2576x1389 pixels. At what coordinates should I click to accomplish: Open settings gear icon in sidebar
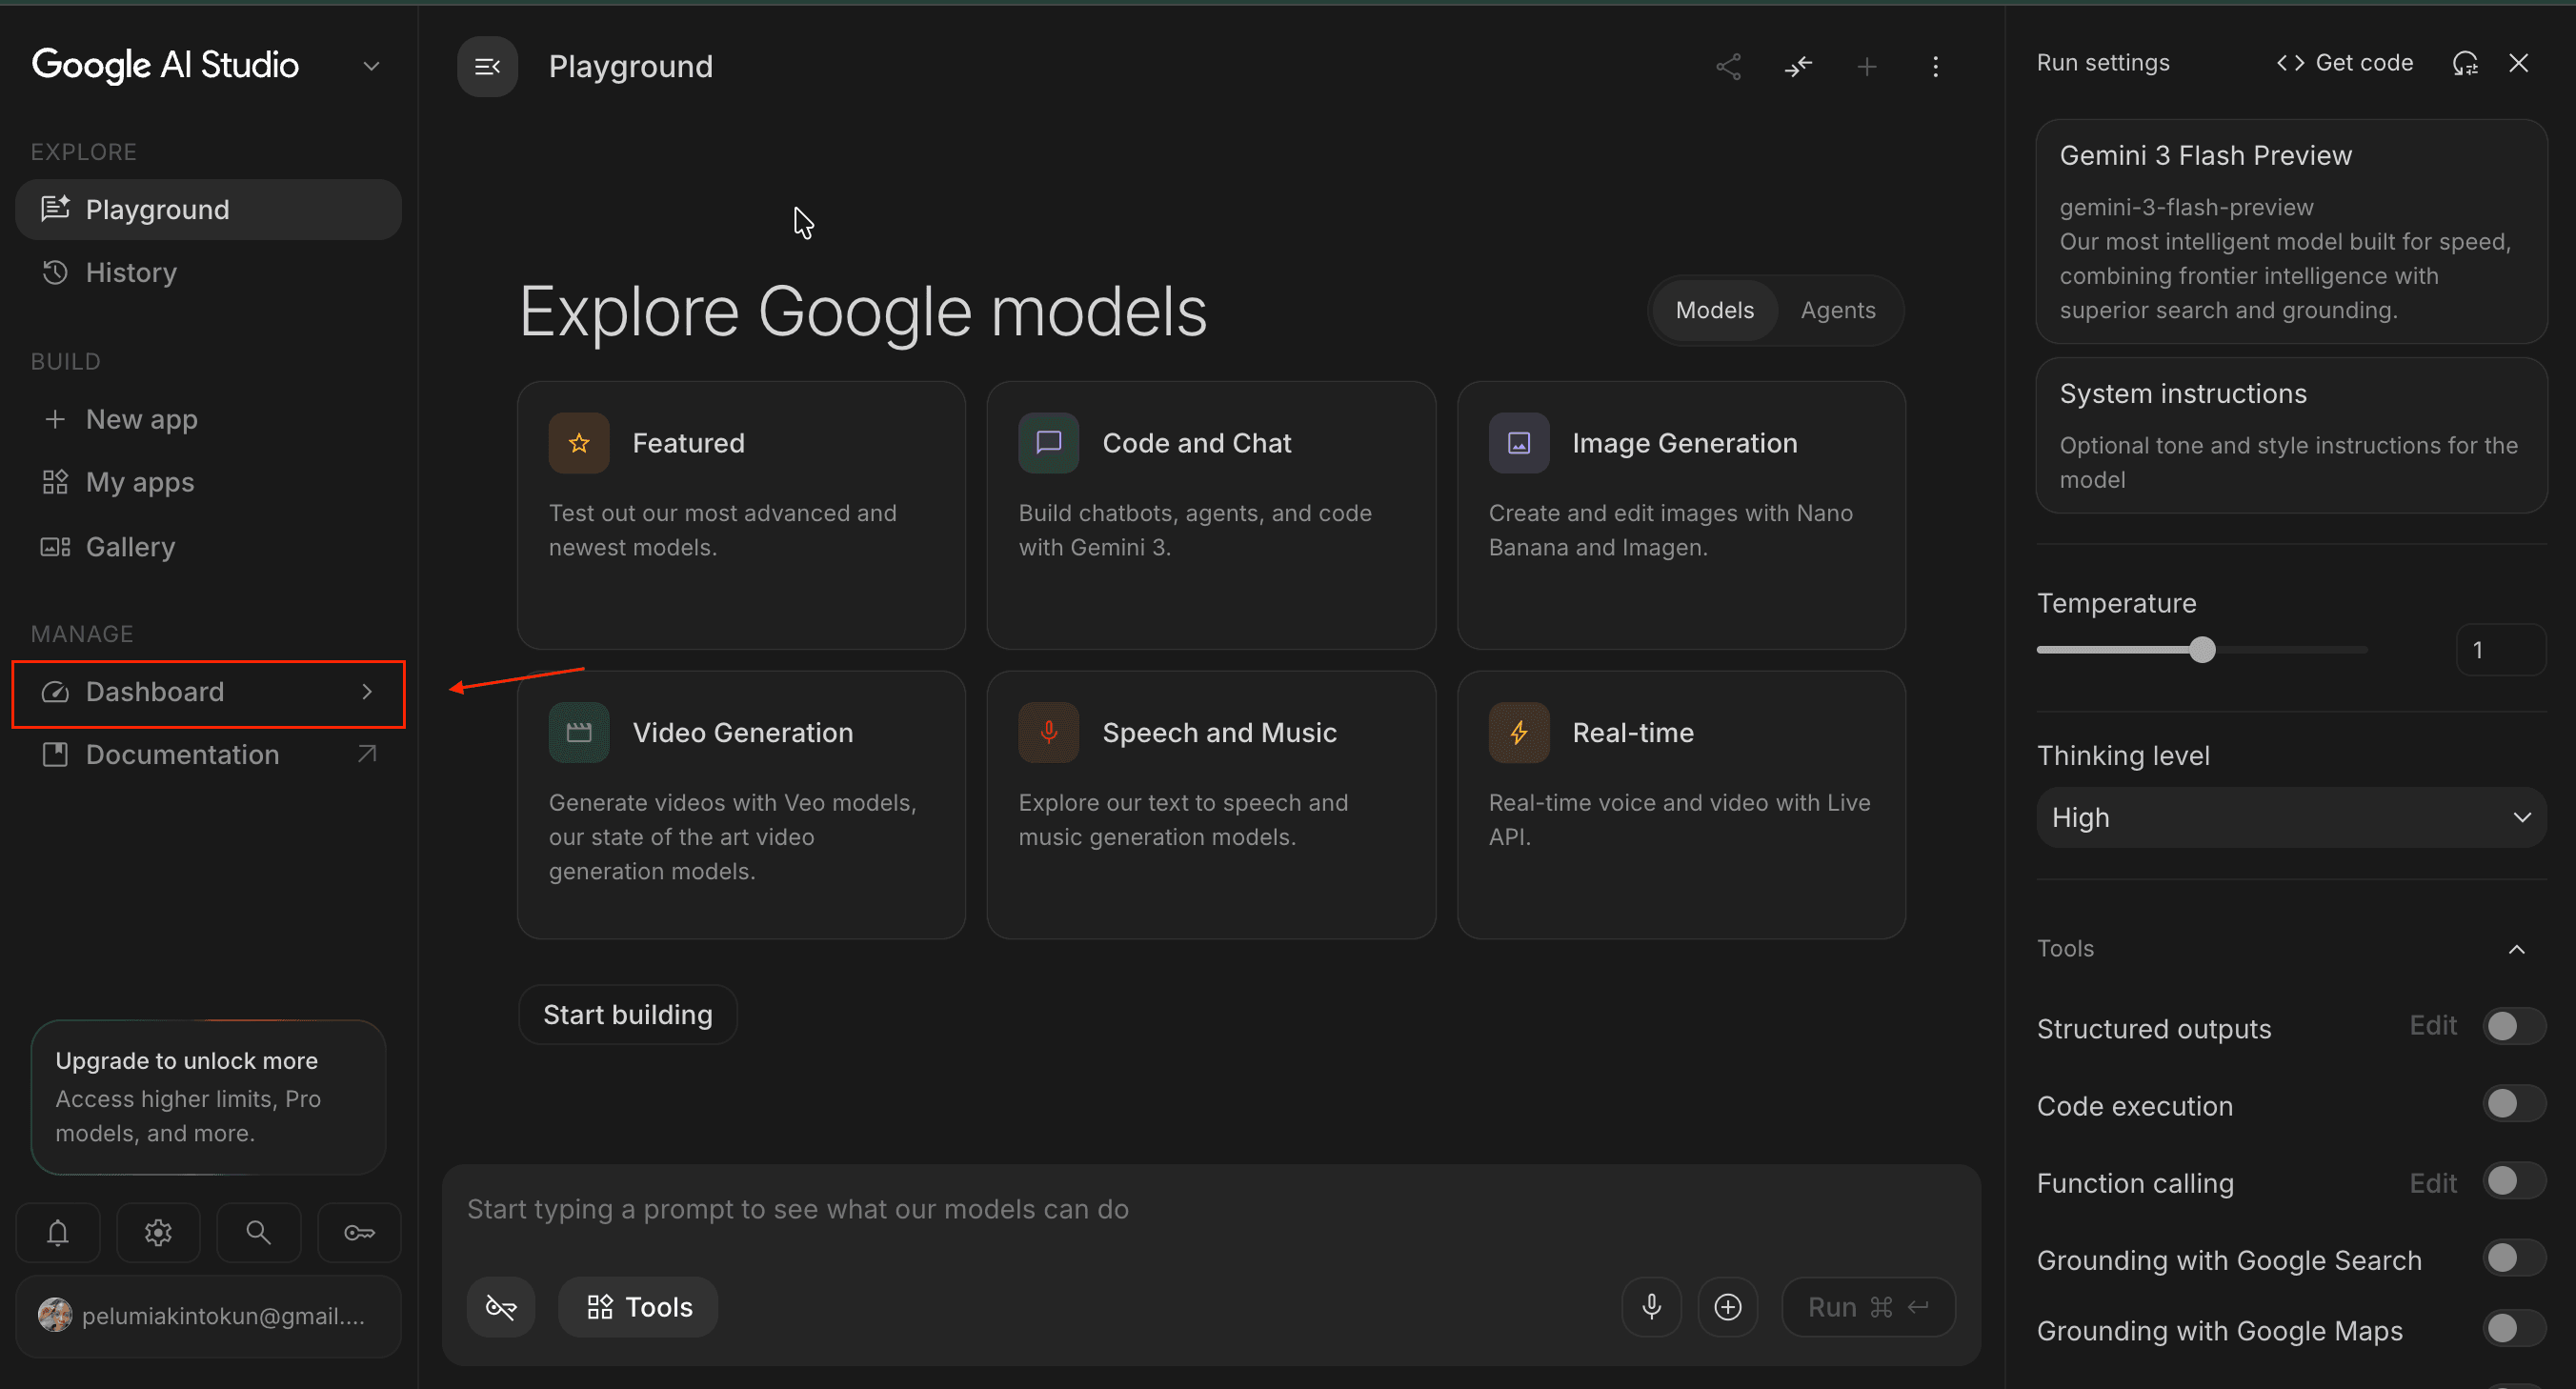coord(158,1232)
